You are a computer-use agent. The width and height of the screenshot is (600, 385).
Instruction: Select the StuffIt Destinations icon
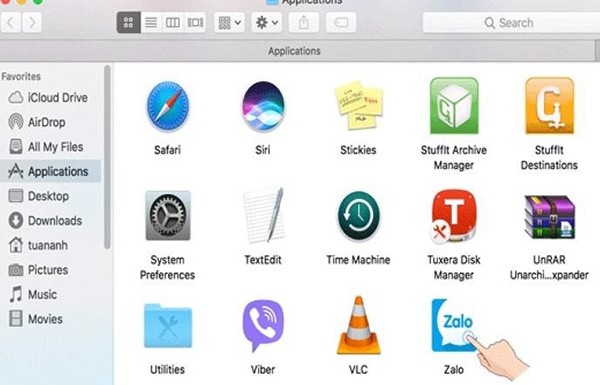click(x=549, y=106)
